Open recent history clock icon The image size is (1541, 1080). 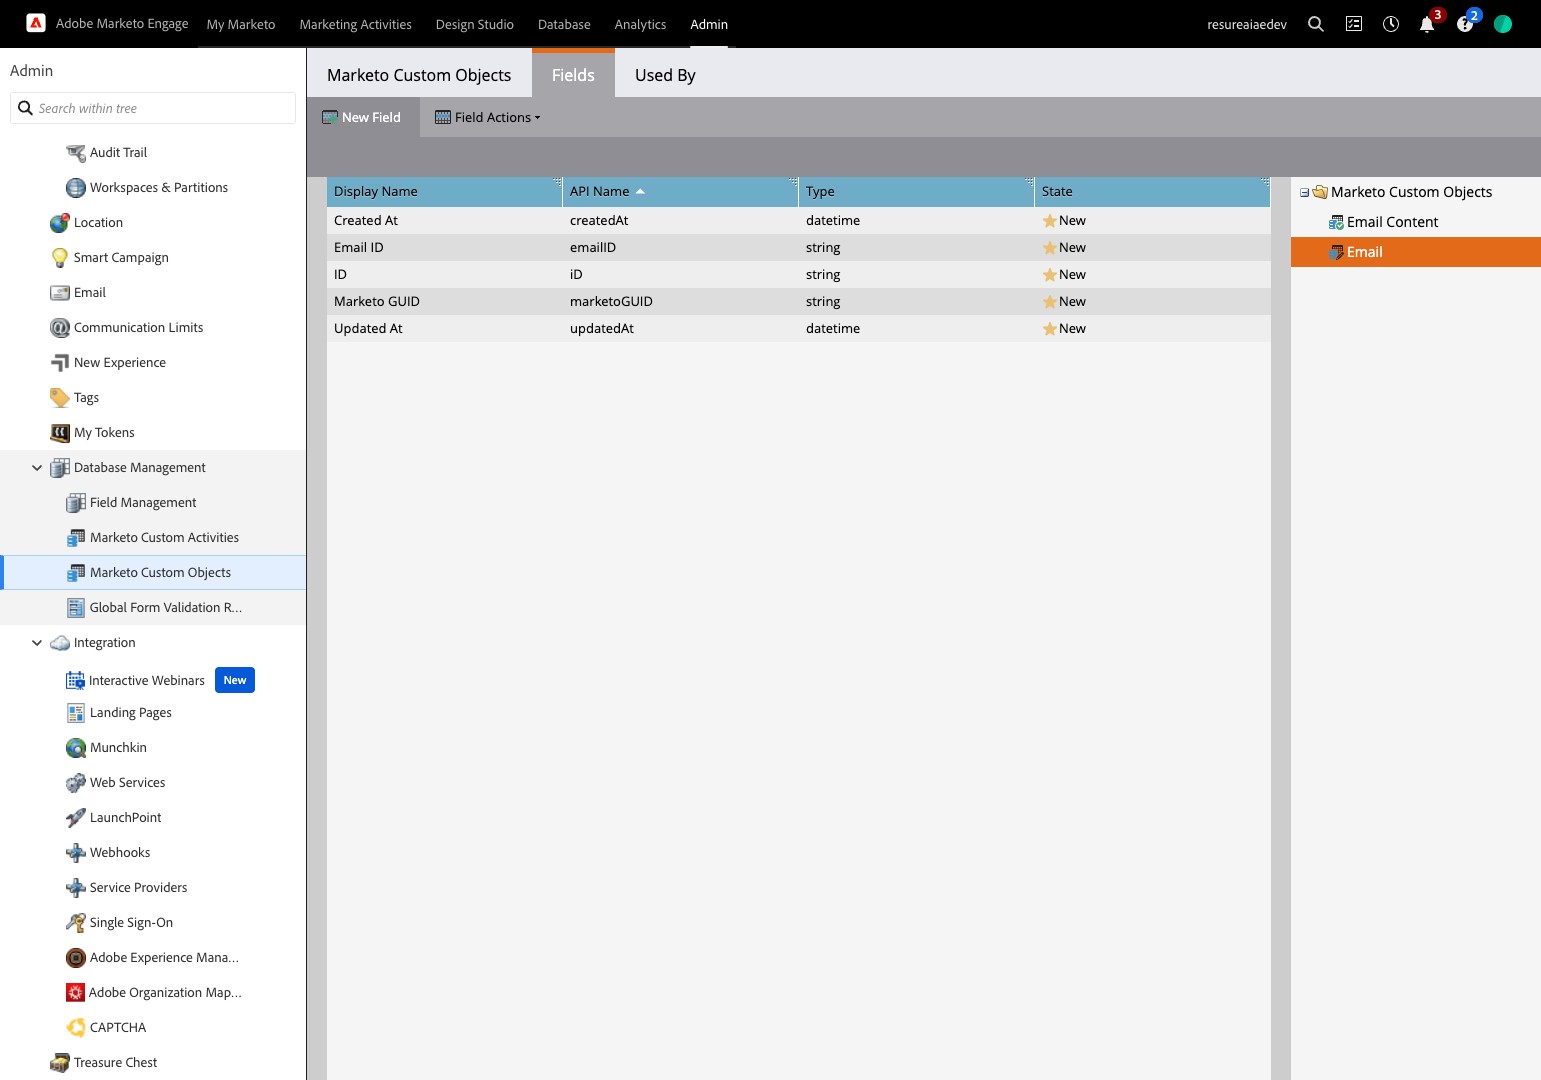pyautogui.click(x=1391, y=24)
